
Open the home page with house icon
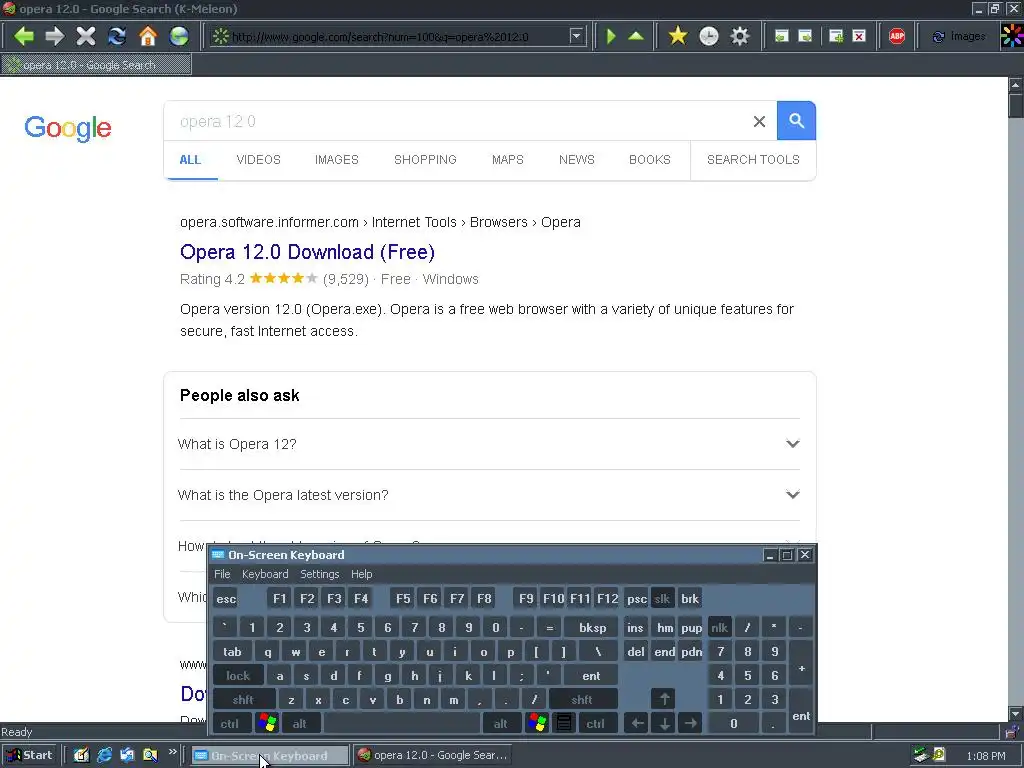148,36
